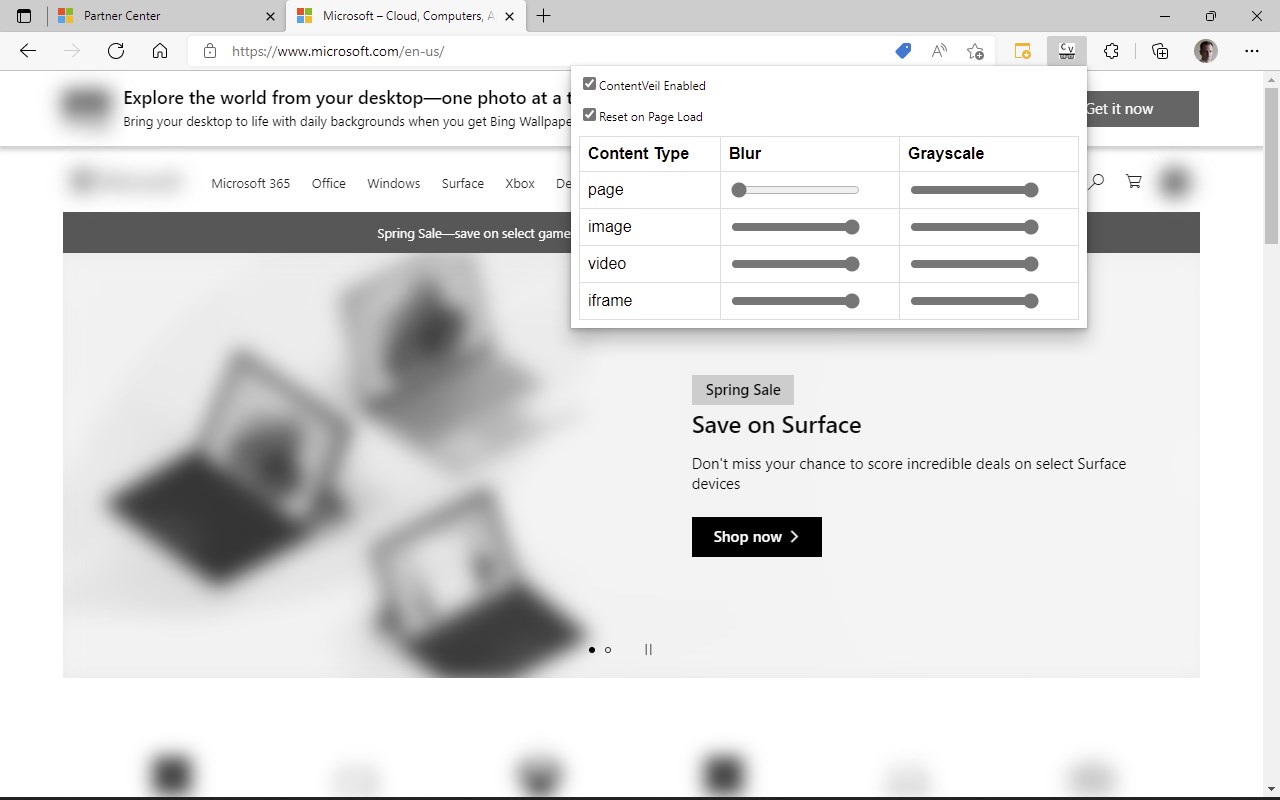This screenshot has width=1280, height=800.
Task: Add this page to favorites star
Action: pos(975,51)
